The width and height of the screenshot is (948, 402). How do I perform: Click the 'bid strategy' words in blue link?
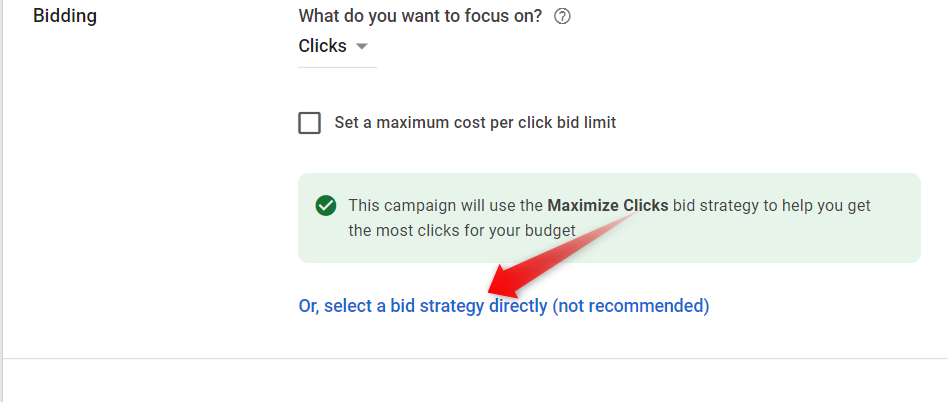click(x=437, y=306)
